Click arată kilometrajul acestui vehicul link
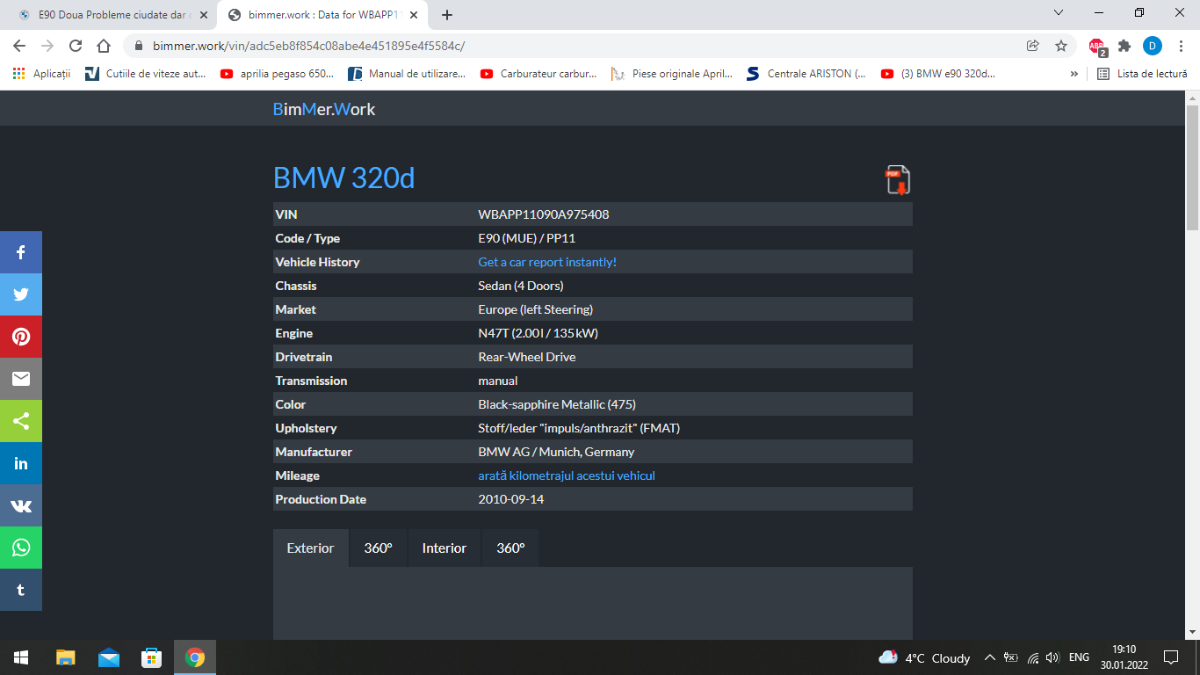 coord(566,476)
